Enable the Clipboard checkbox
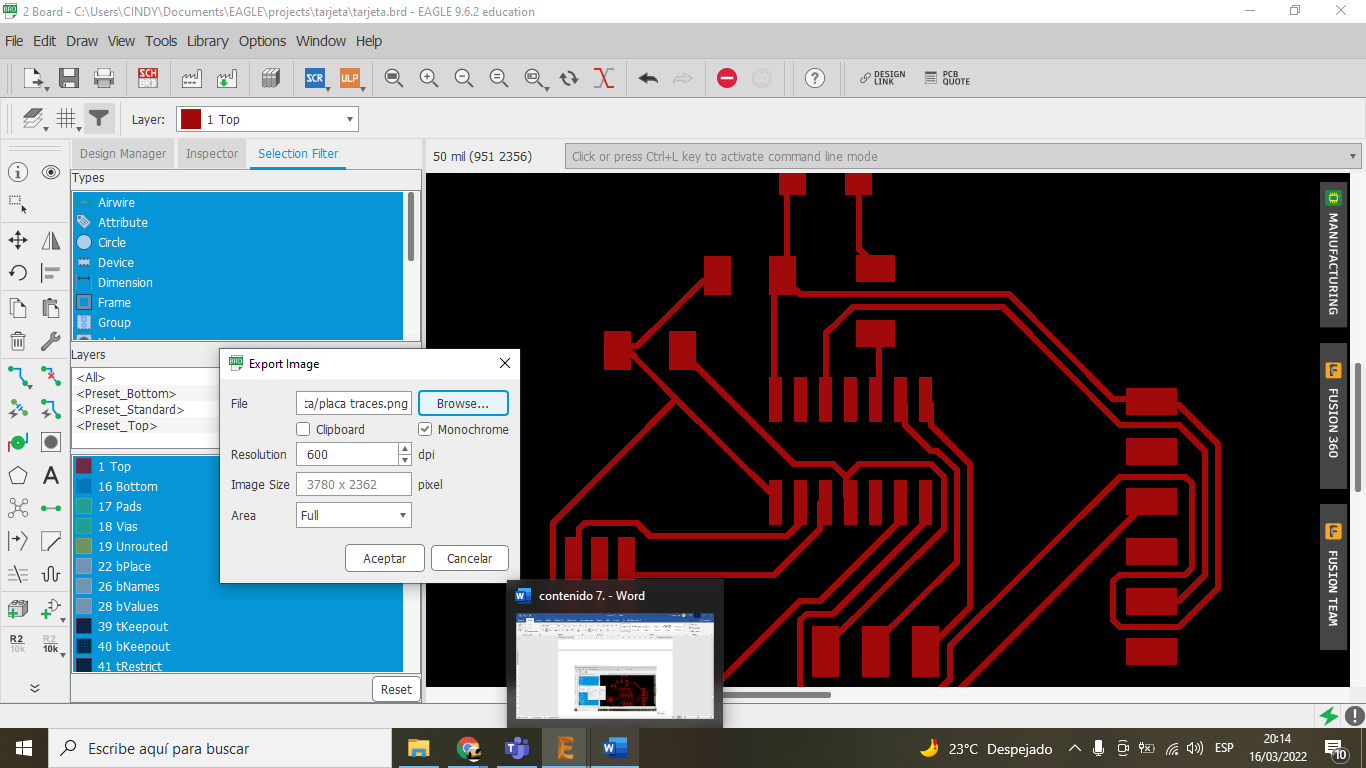Viewport: 1366px width, 768px height. coord(304,430)
